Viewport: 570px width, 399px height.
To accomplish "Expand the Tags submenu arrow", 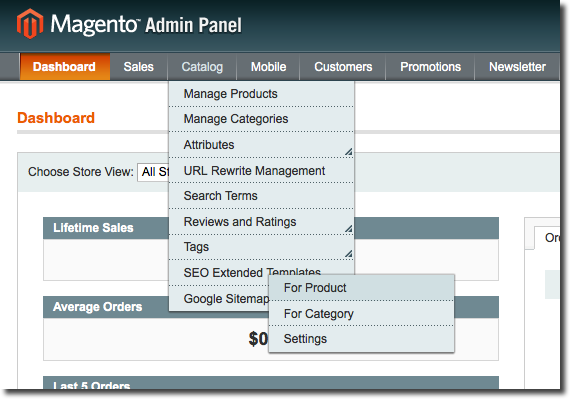I will tap(349, 254).
